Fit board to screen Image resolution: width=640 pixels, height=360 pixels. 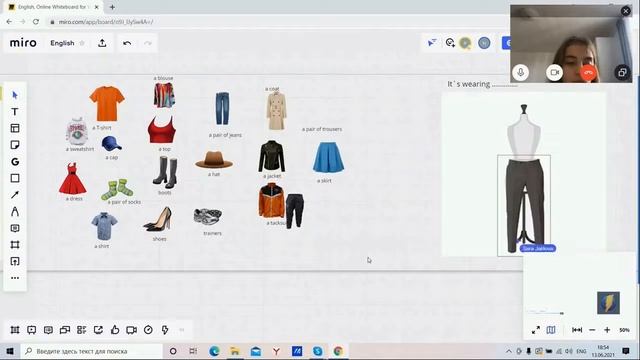point(577,330)
